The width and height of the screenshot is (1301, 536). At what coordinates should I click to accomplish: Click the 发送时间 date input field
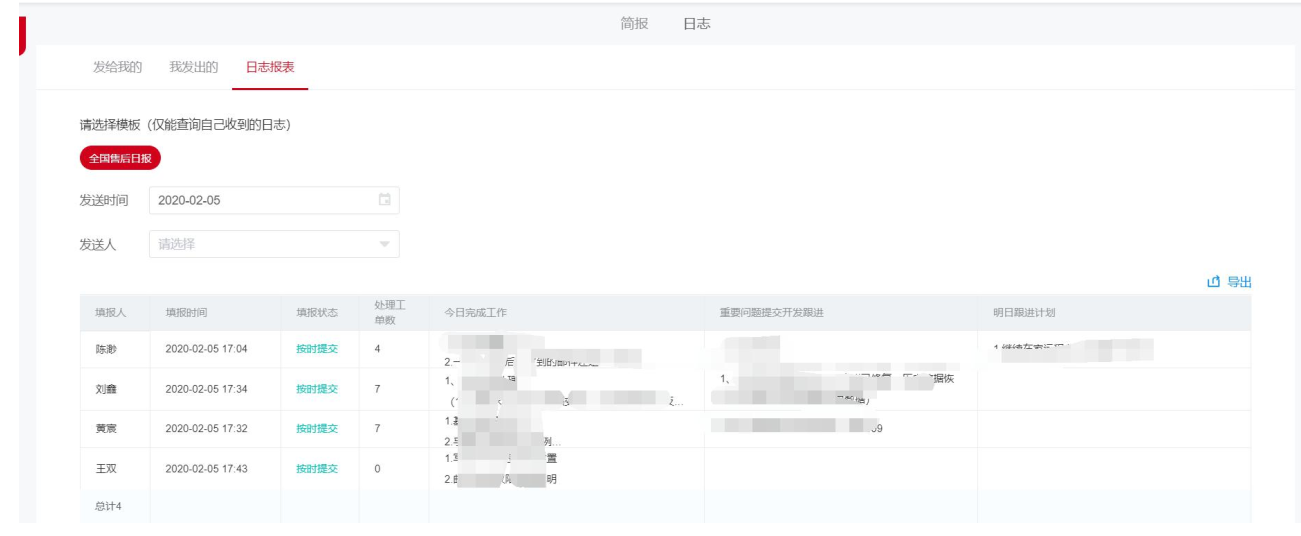(265, 200)
